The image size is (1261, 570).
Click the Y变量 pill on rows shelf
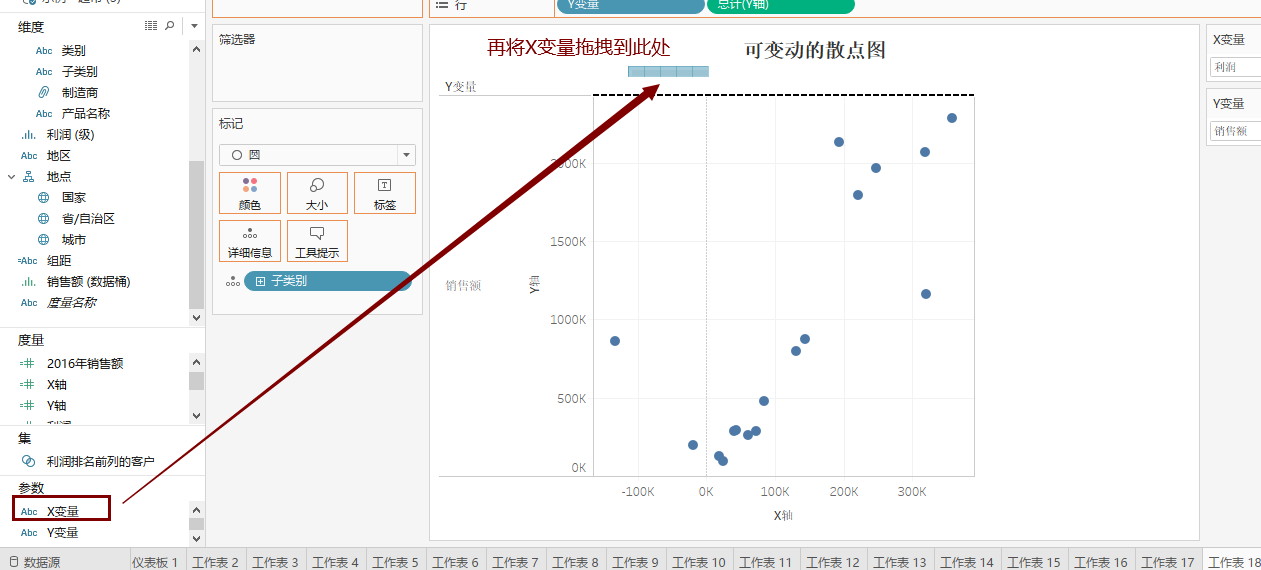(630, 5)
